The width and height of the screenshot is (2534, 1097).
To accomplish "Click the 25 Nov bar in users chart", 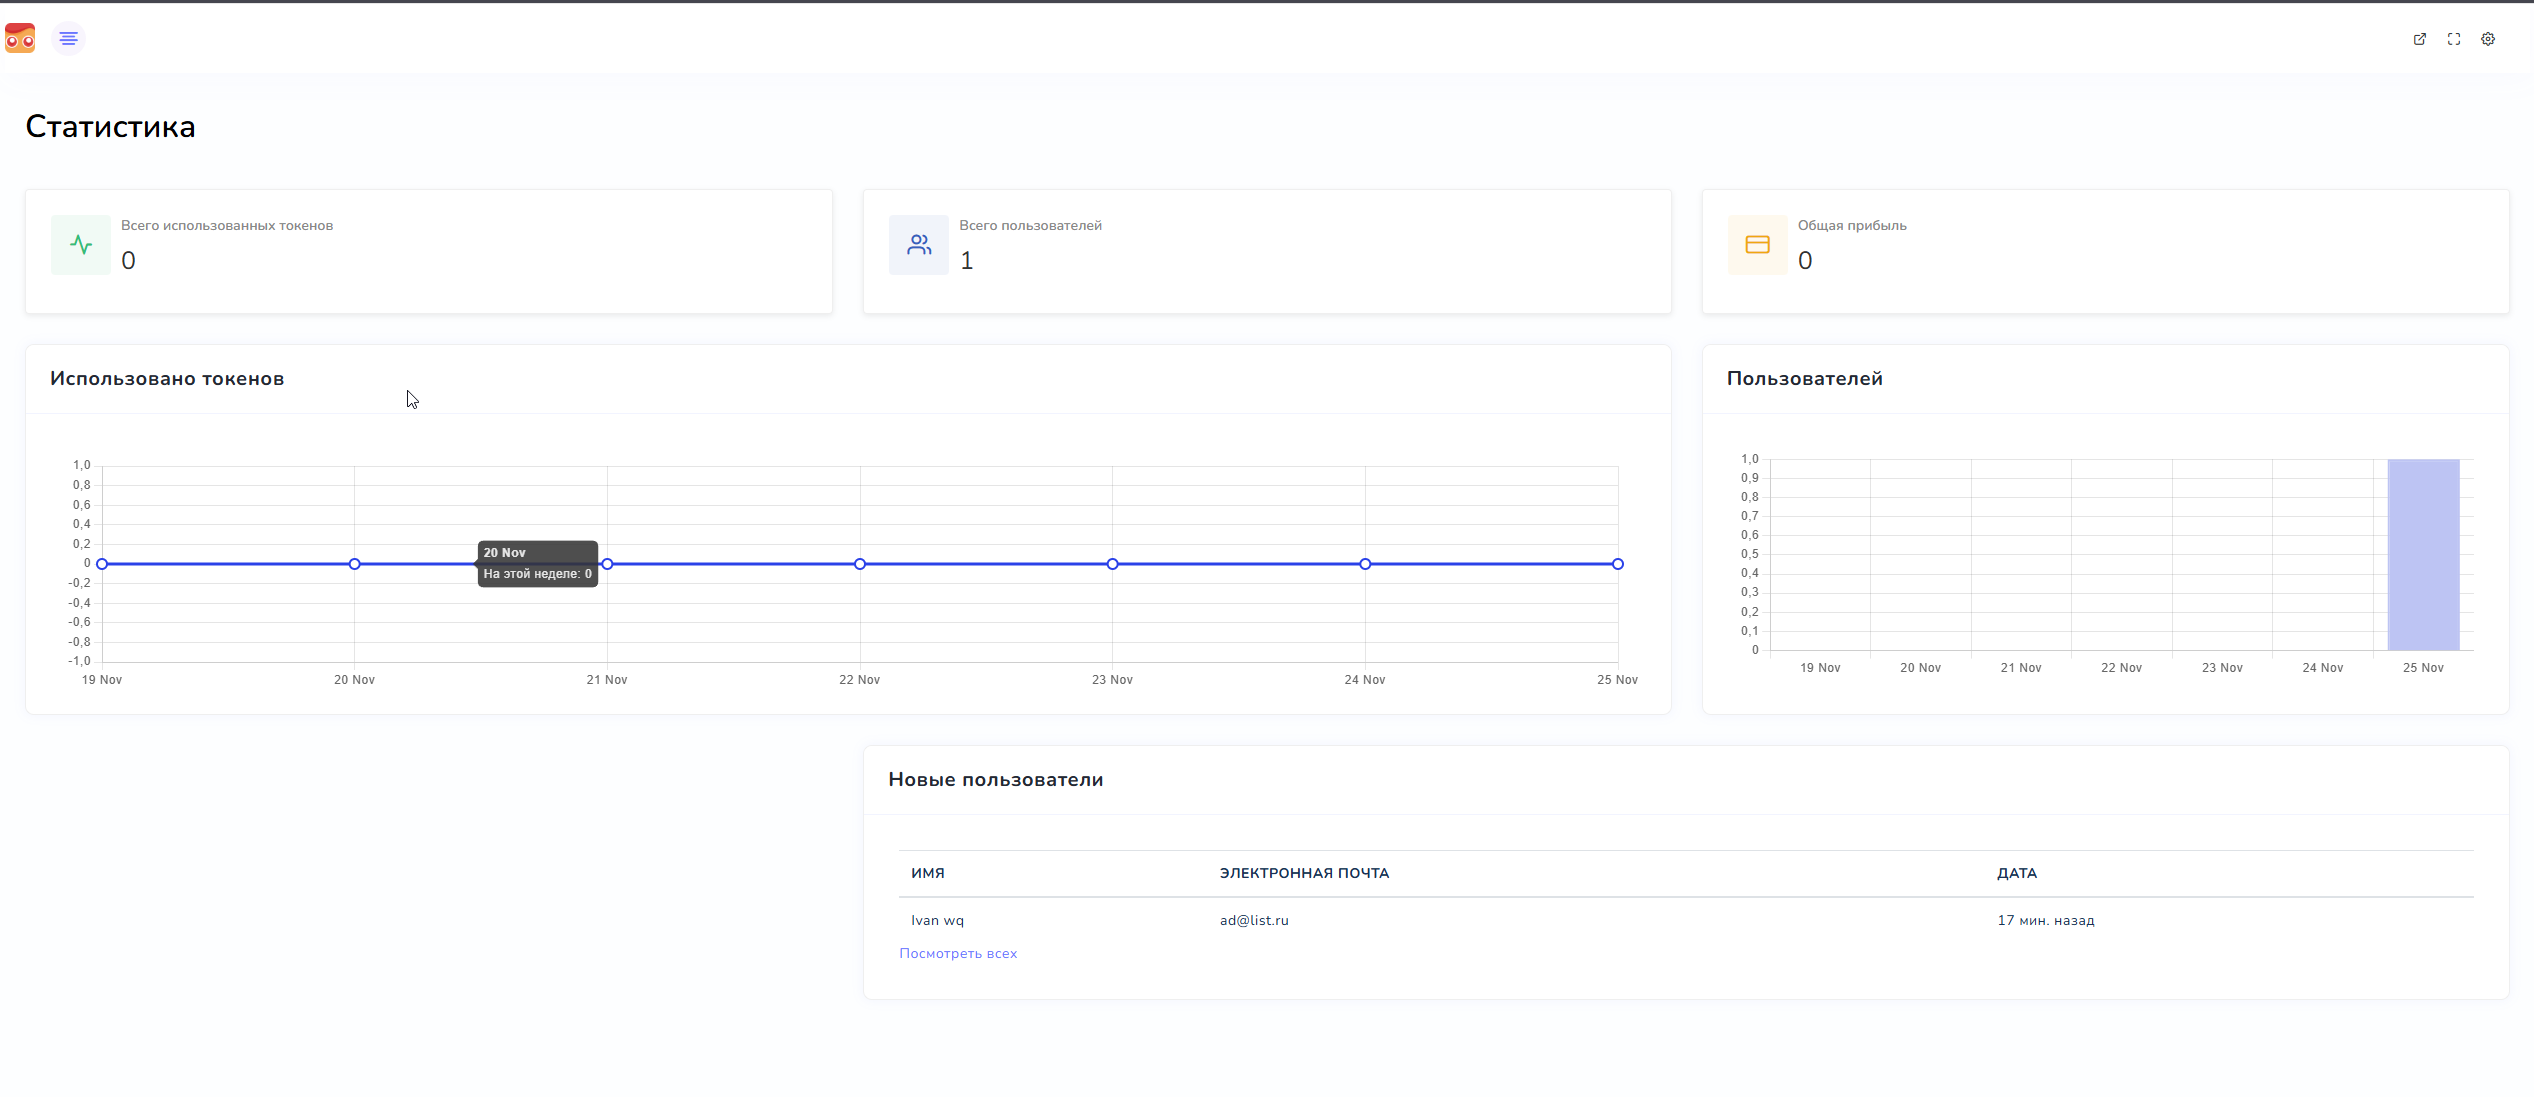I will pos(2422,555).
